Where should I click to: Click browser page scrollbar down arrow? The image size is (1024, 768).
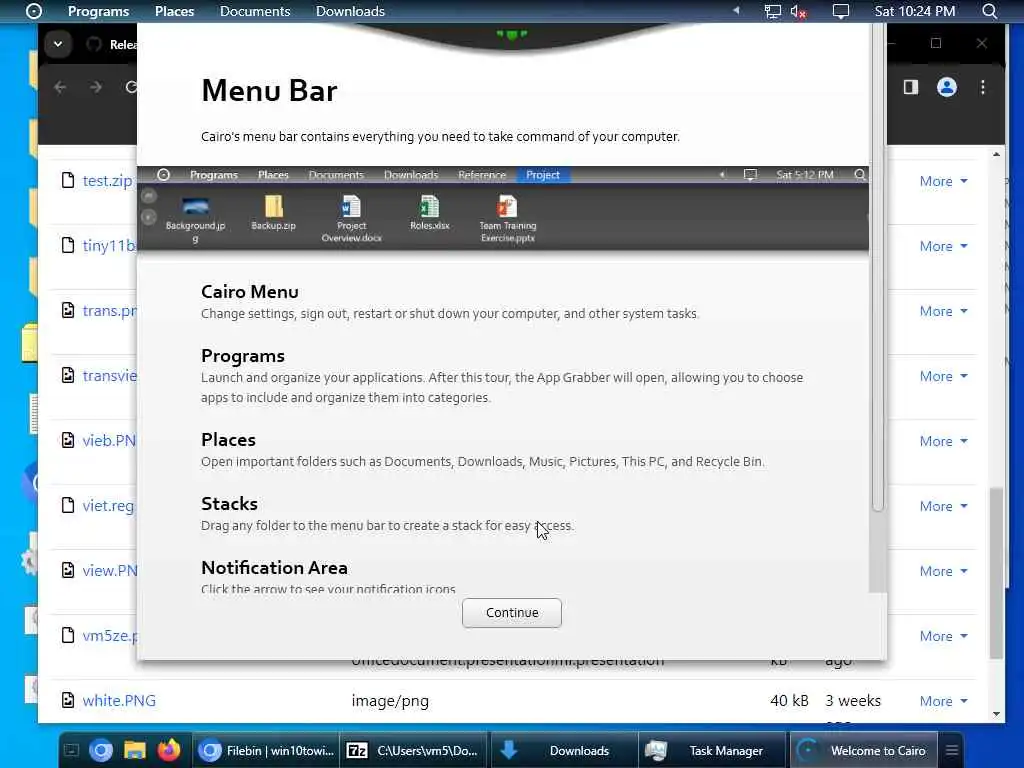pyautogui.click(x=996, y=714)
